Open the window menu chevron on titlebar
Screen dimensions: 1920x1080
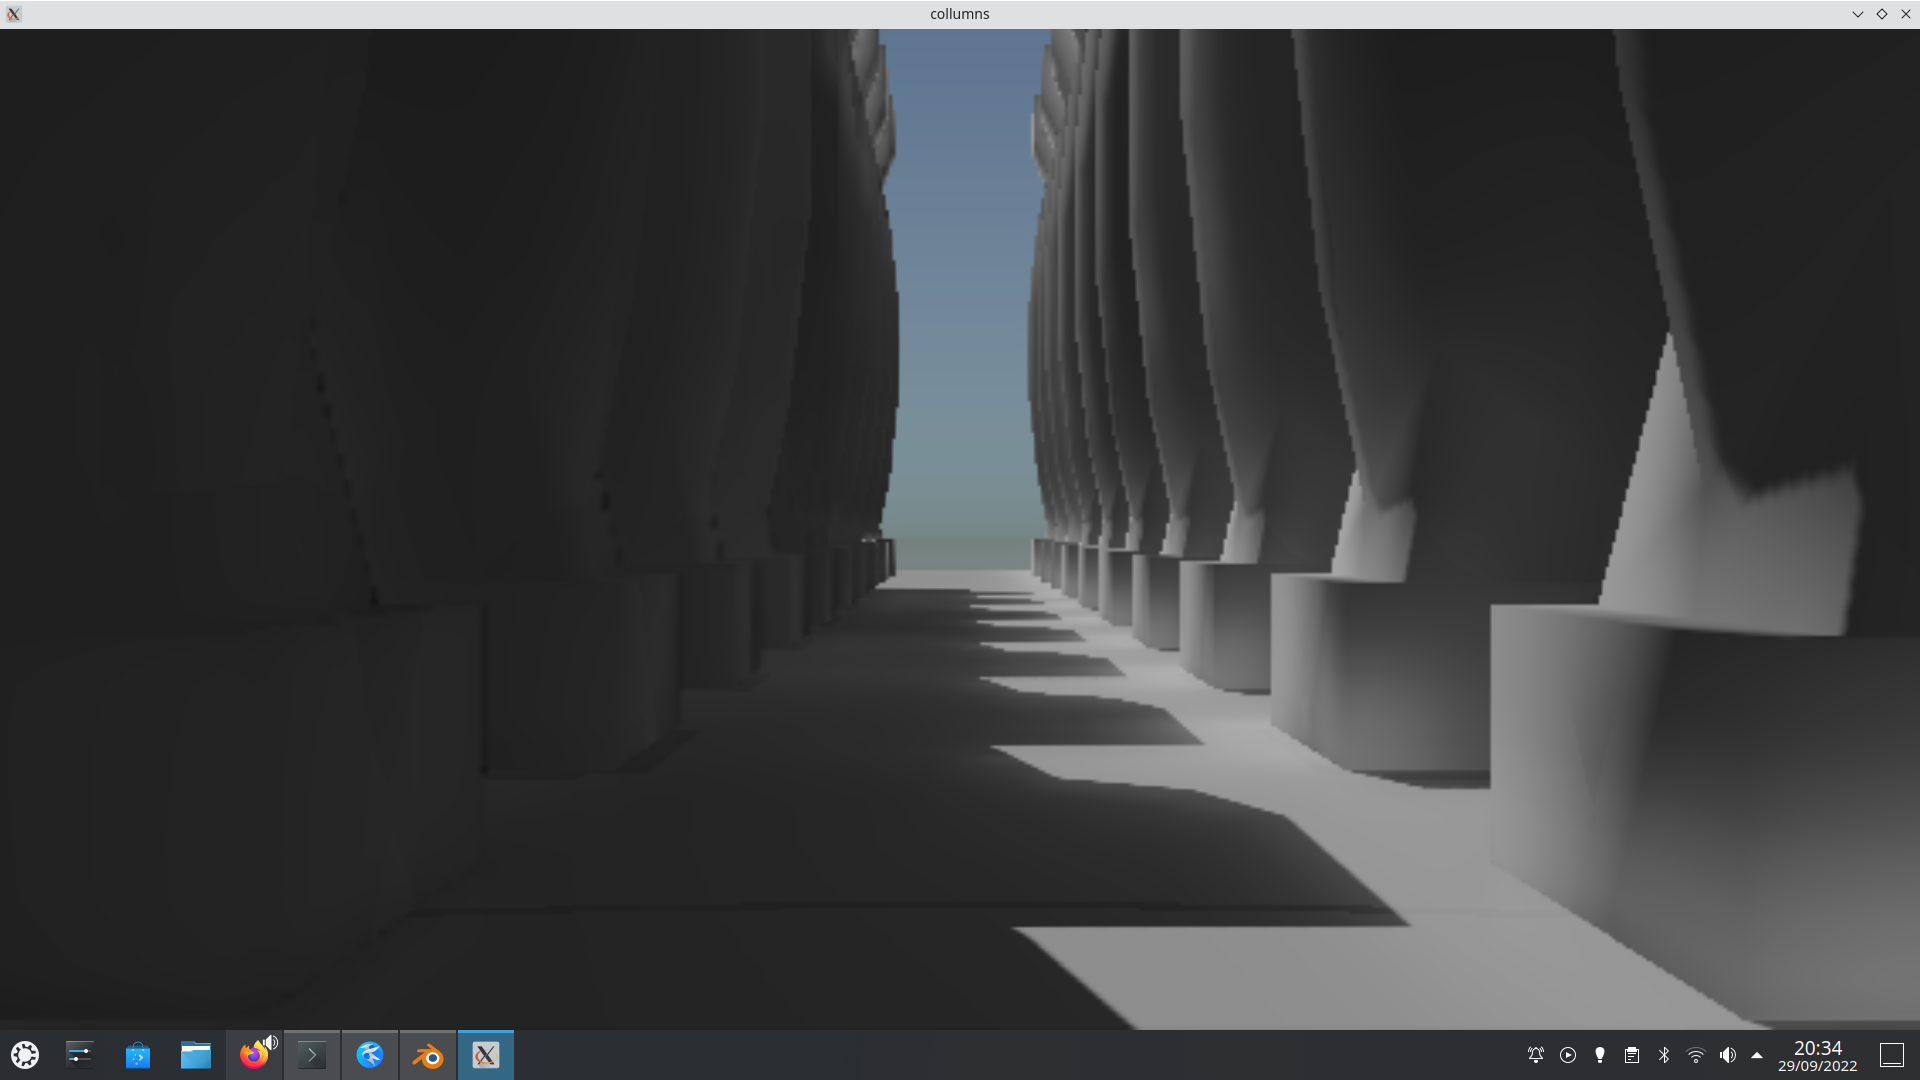(1857, 13)
